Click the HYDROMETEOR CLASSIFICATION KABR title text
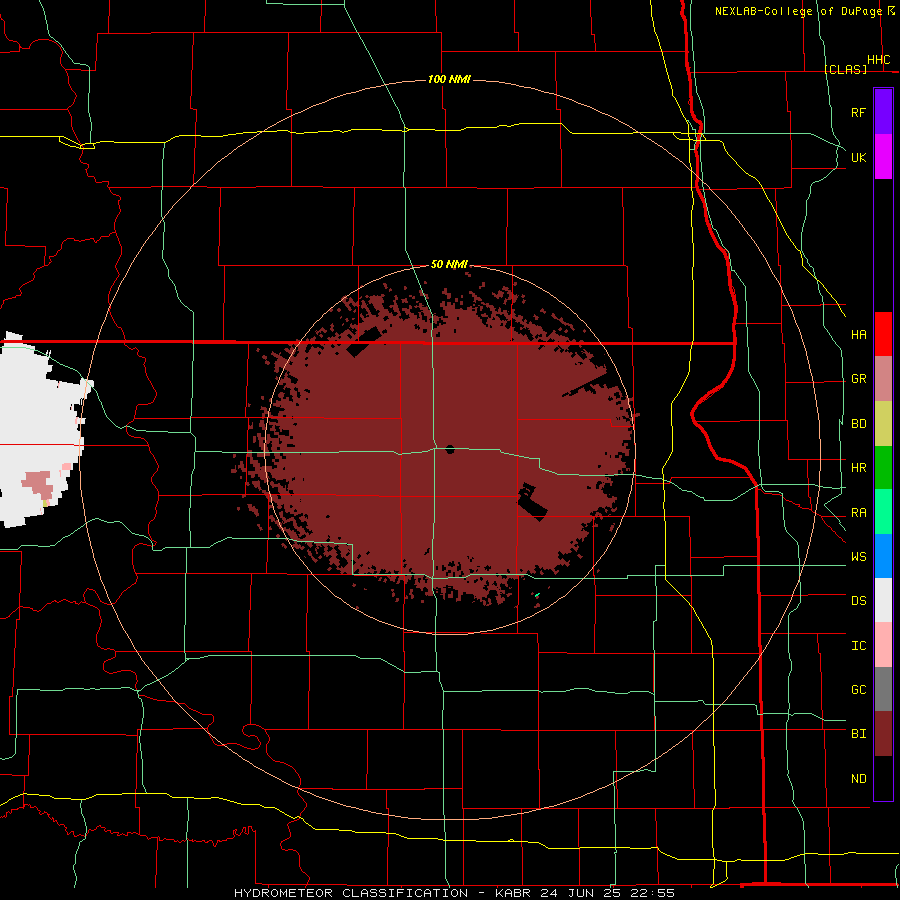Viewport: 900px width, 900px height. click(454, 893)
